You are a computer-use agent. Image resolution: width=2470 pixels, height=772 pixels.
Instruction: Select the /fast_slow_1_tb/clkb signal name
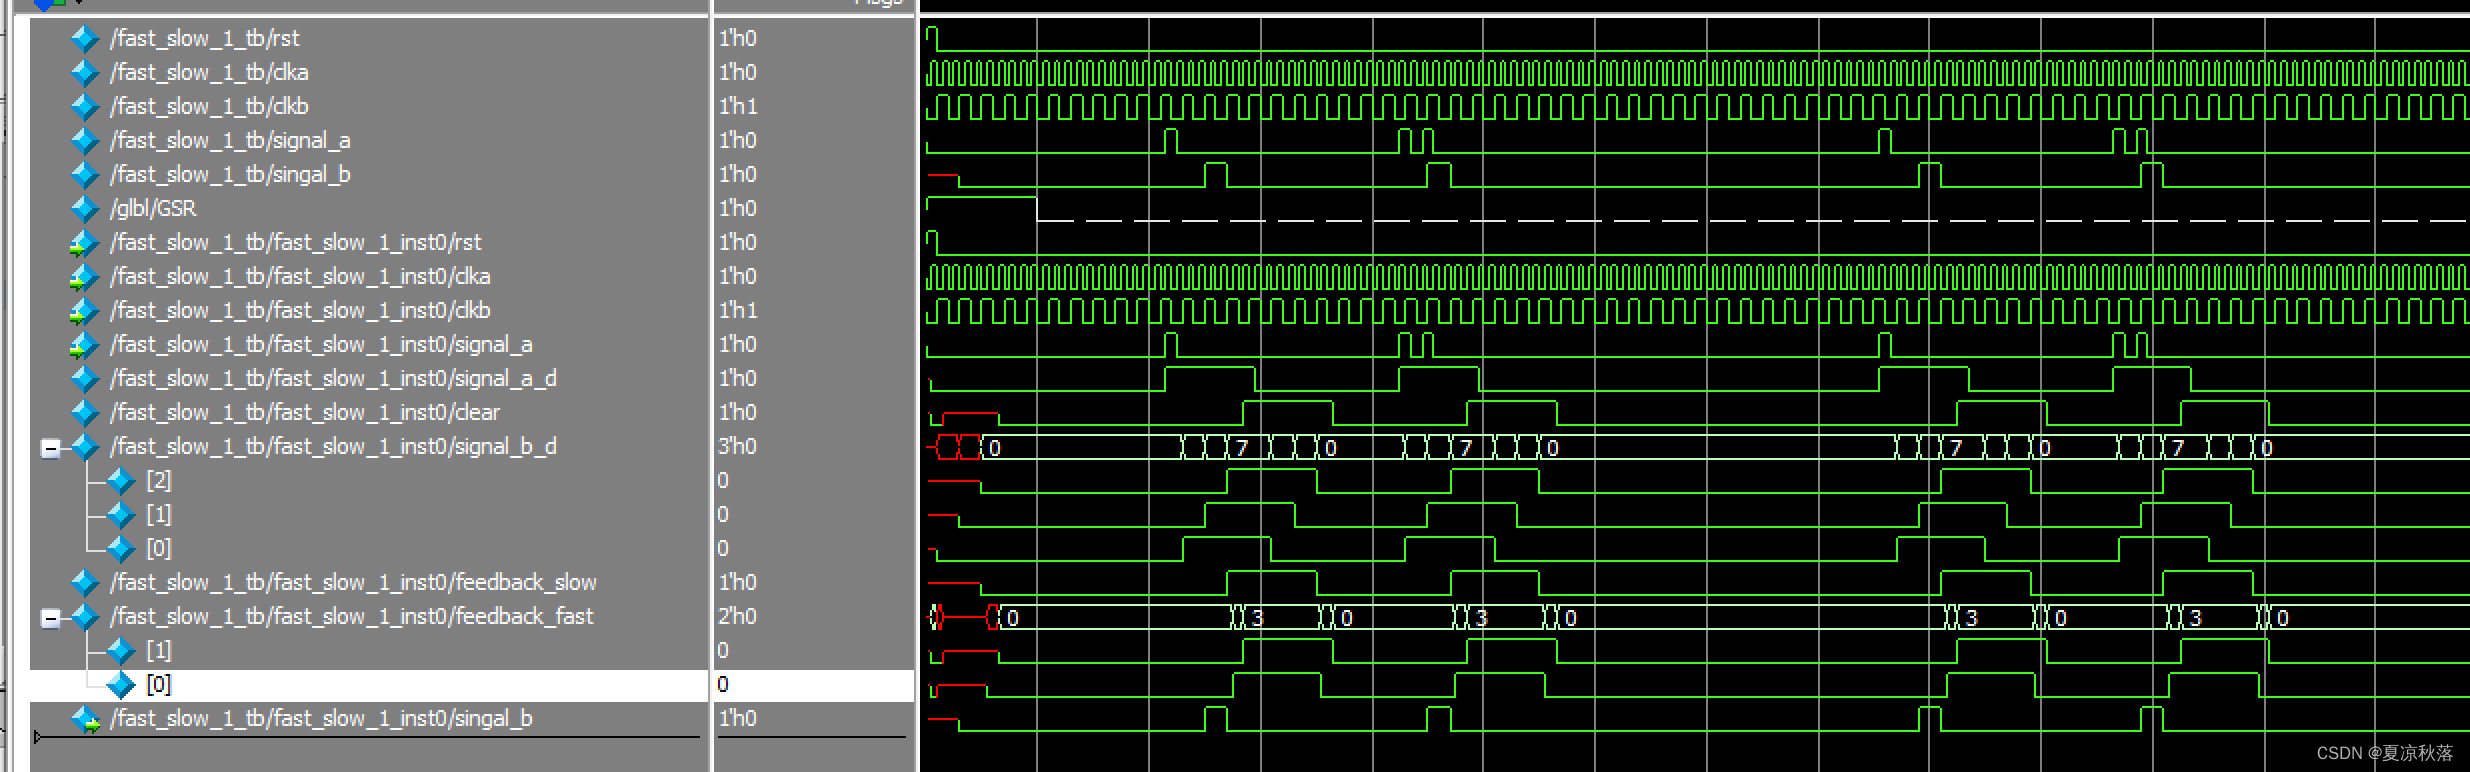209,106
